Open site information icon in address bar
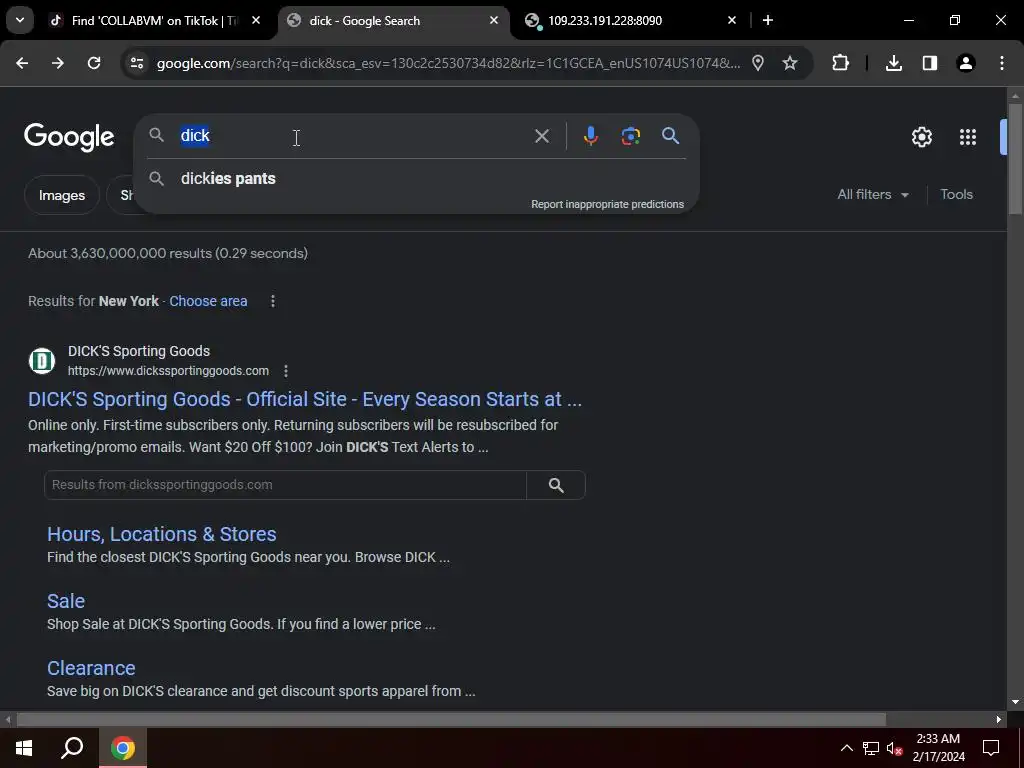 point(137,63)
